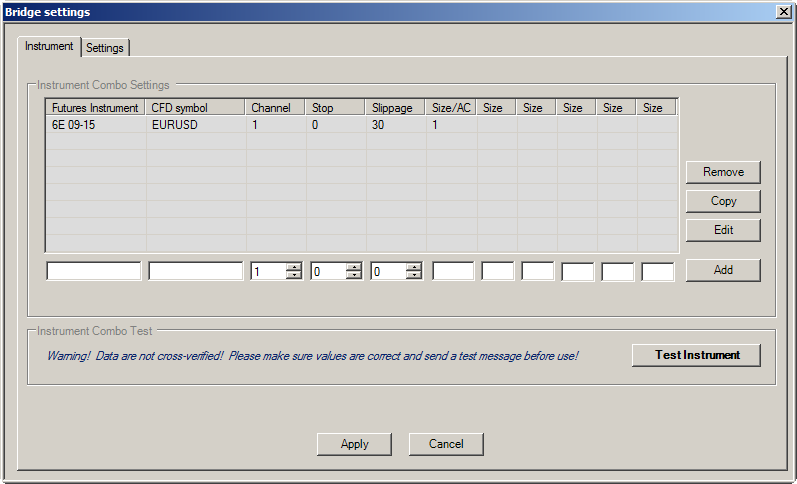This screenshot has height=484, width=797.
Task: Focus the Futures Instrument input field
Action: (x=94, y=271)
